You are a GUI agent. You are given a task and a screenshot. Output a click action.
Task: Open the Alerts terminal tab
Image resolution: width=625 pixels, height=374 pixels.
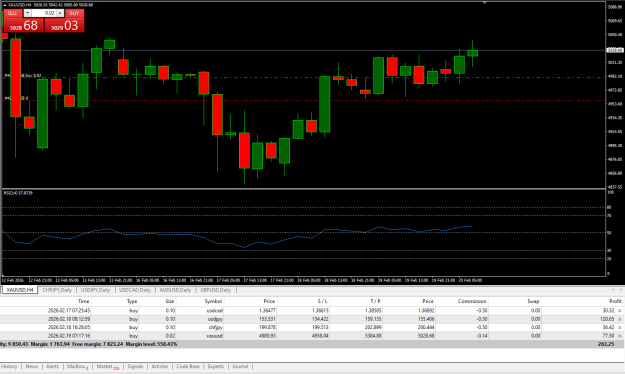pos(52,366)
